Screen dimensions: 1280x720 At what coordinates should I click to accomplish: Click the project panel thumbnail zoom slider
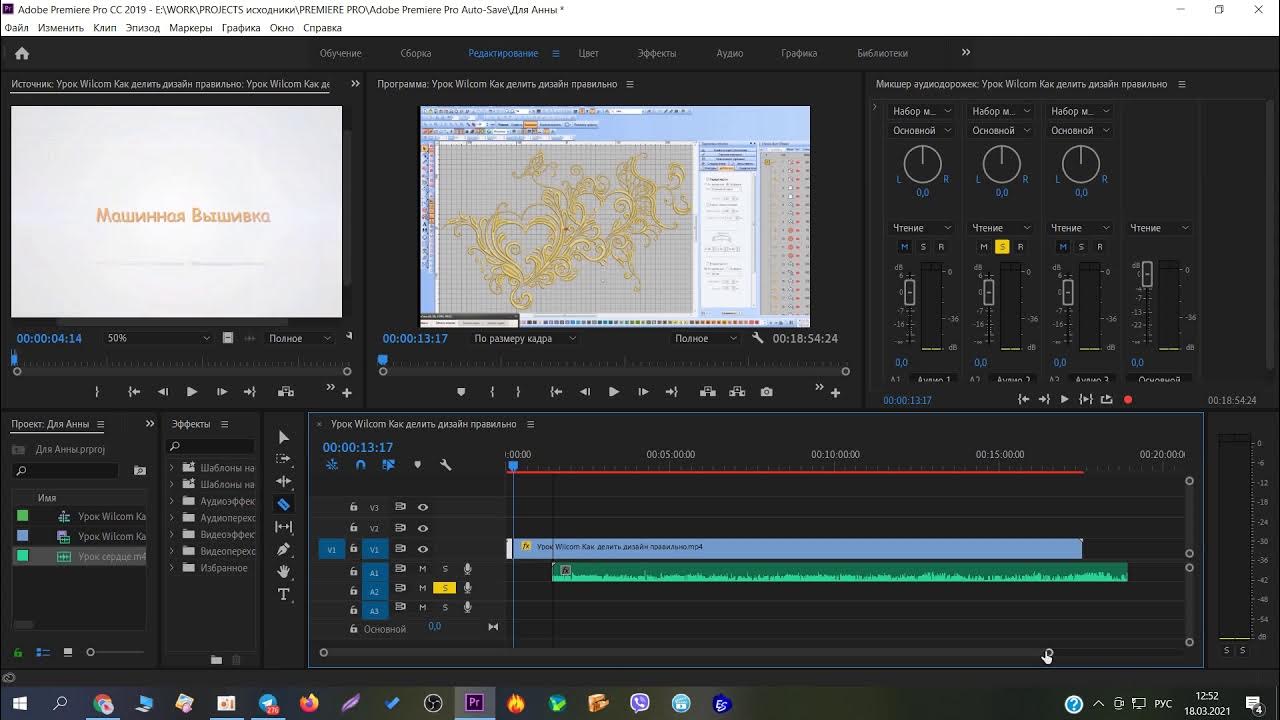pos(91,652)
